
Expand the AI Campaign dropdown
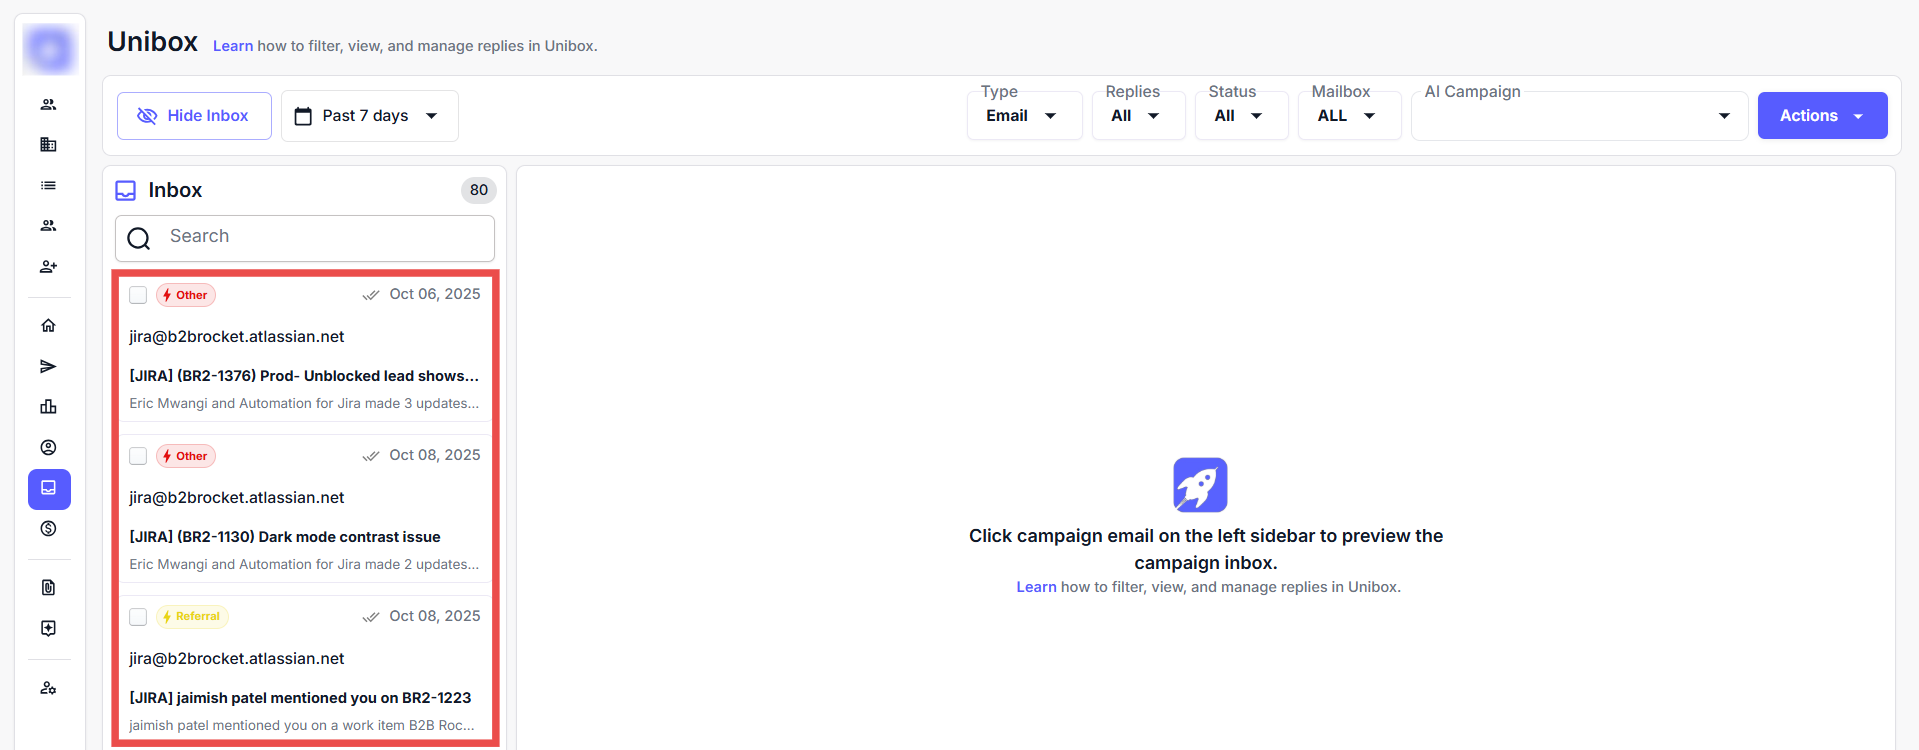1578,116
